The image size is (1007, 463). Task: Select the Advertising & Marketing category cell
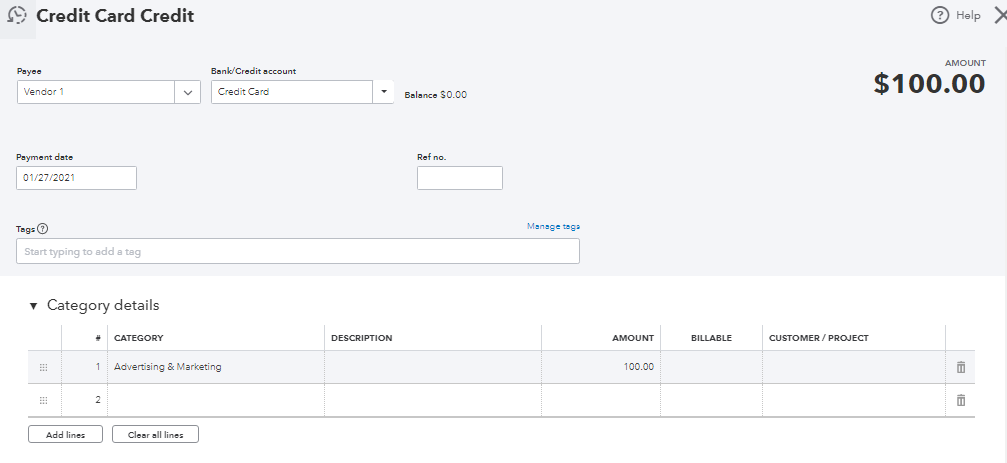click(x=215, y=367)
